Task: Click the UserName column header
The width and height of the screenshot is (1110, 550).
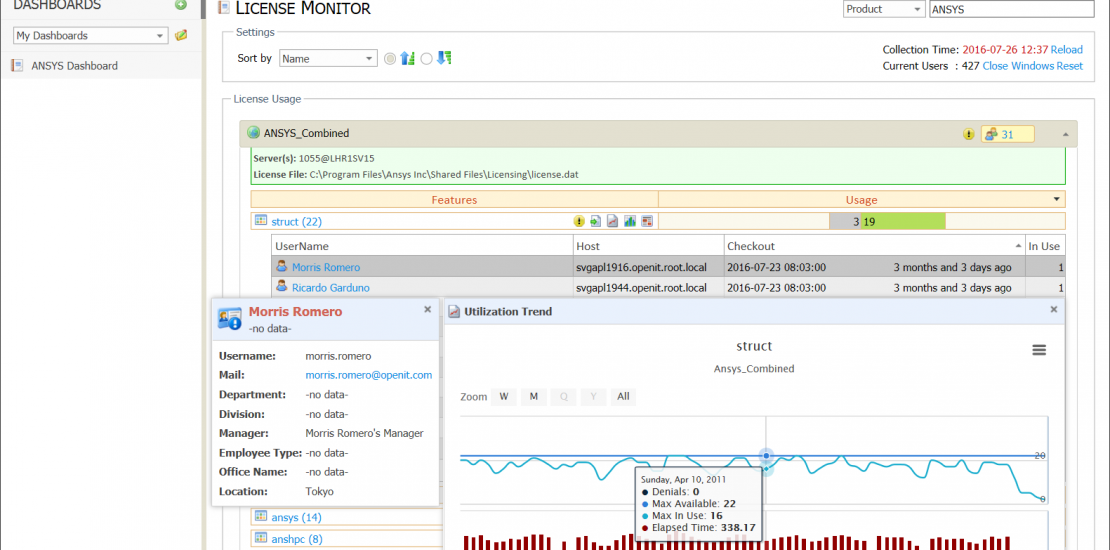Action: pyautogui.click(x=422, y=246)
